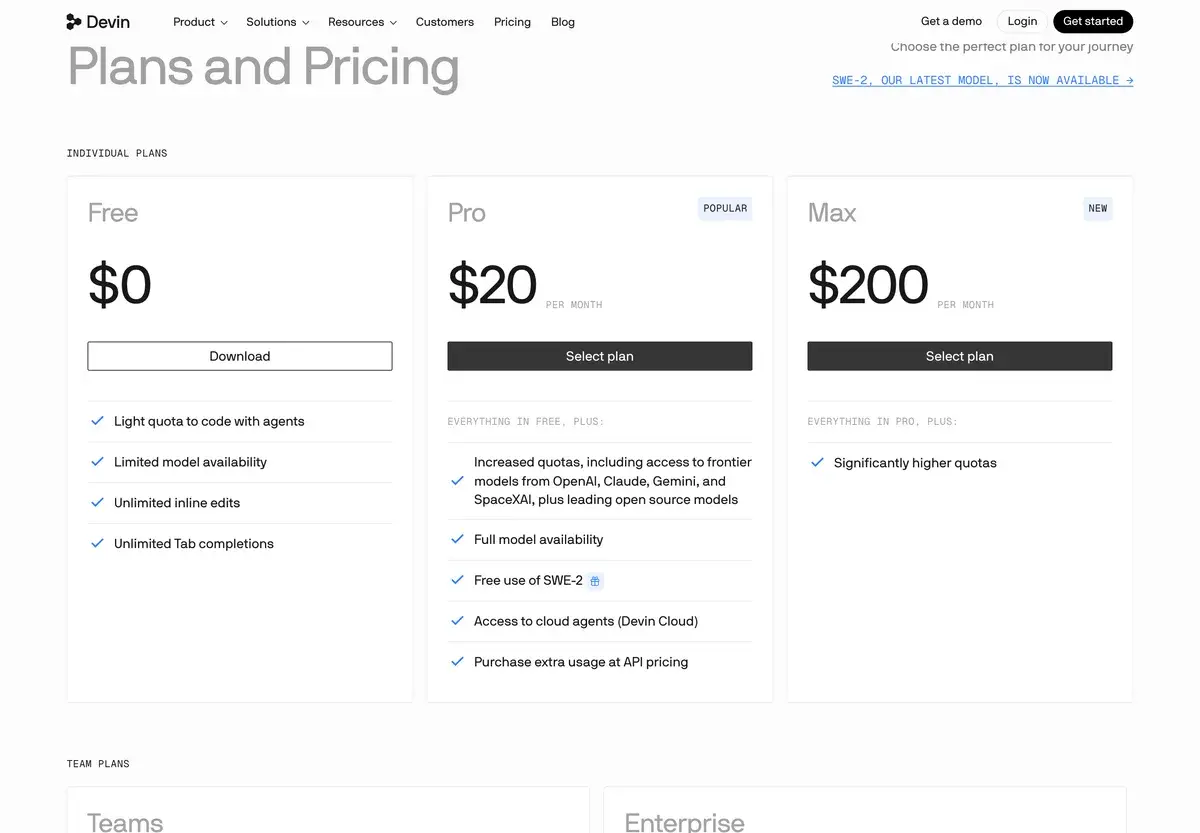Click the Enterprise plan card title
1200x833 pixels.
(685, 822)
